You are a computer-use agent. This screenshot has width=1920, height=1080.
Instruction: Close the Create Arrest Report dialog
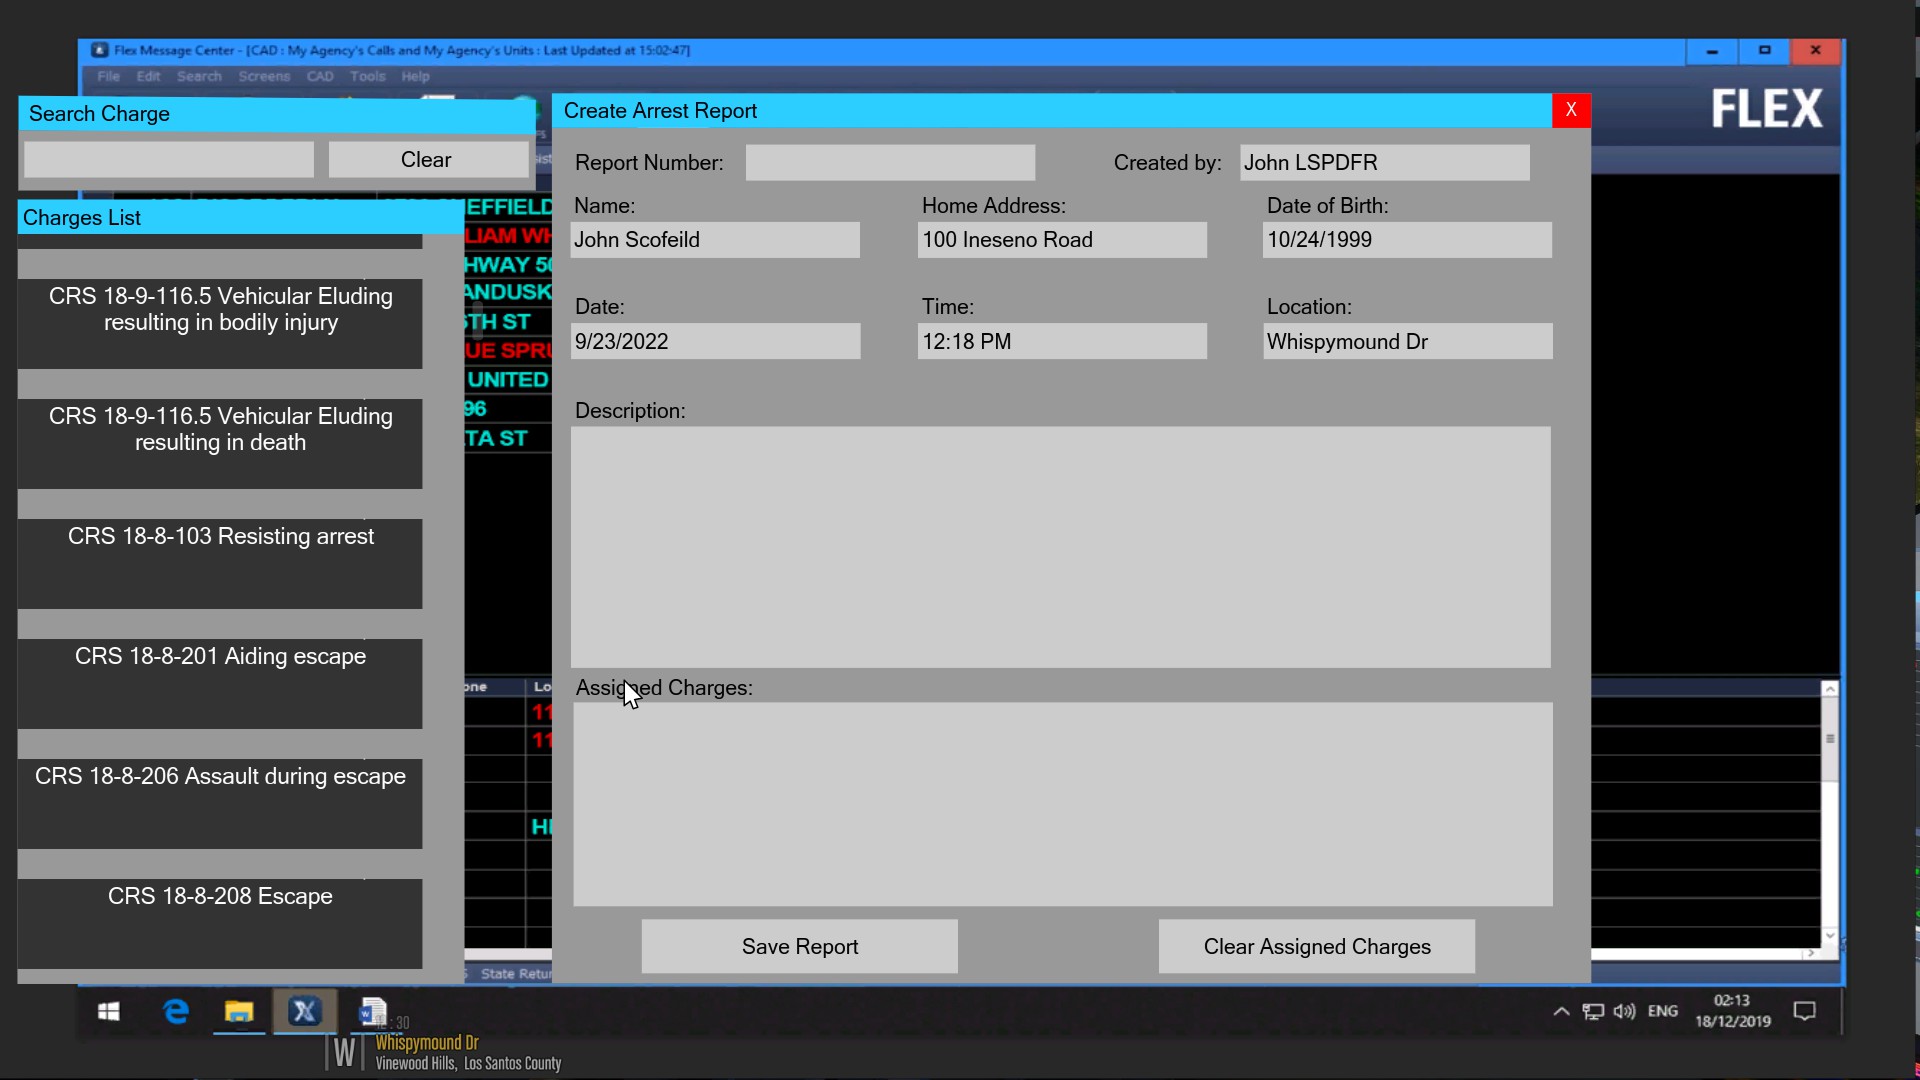[x=1571, y=110]
